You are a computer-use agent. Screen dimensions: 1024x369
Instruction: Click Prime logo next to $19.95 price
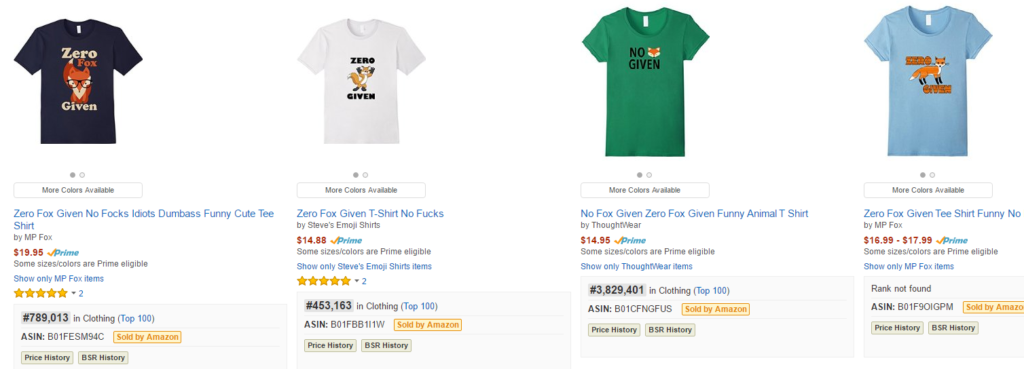pyautogui.click(x=63, y=253)
